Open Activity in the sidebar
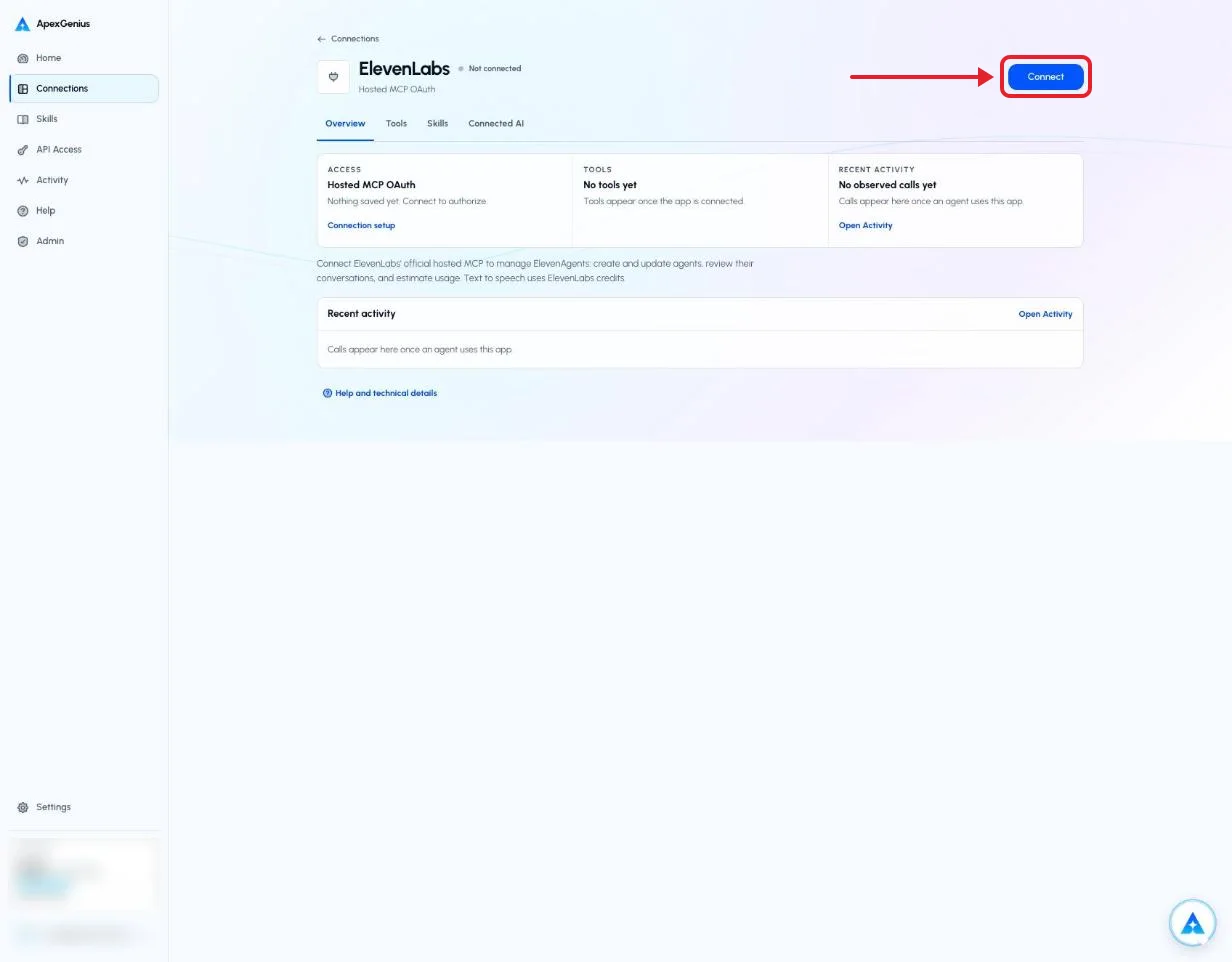Viewport: 1232px width, 962px height. point(84,180)
